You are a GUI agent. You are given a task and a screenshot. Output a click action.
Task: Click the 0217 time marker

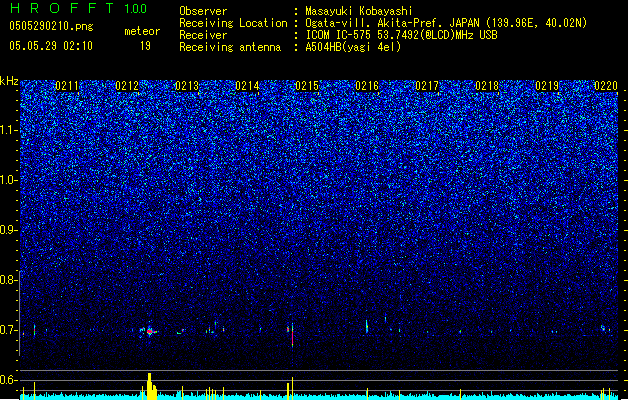427,86
